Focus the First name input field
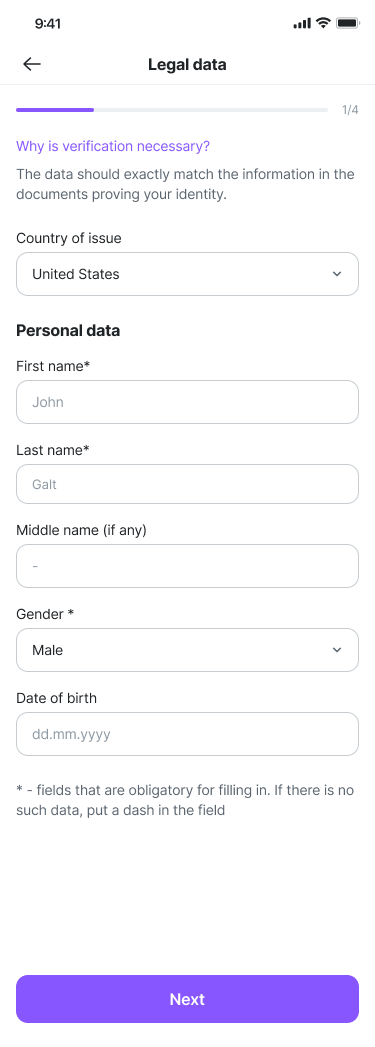This screenshot has width=375, height=1047. click(x=188, y=402)
